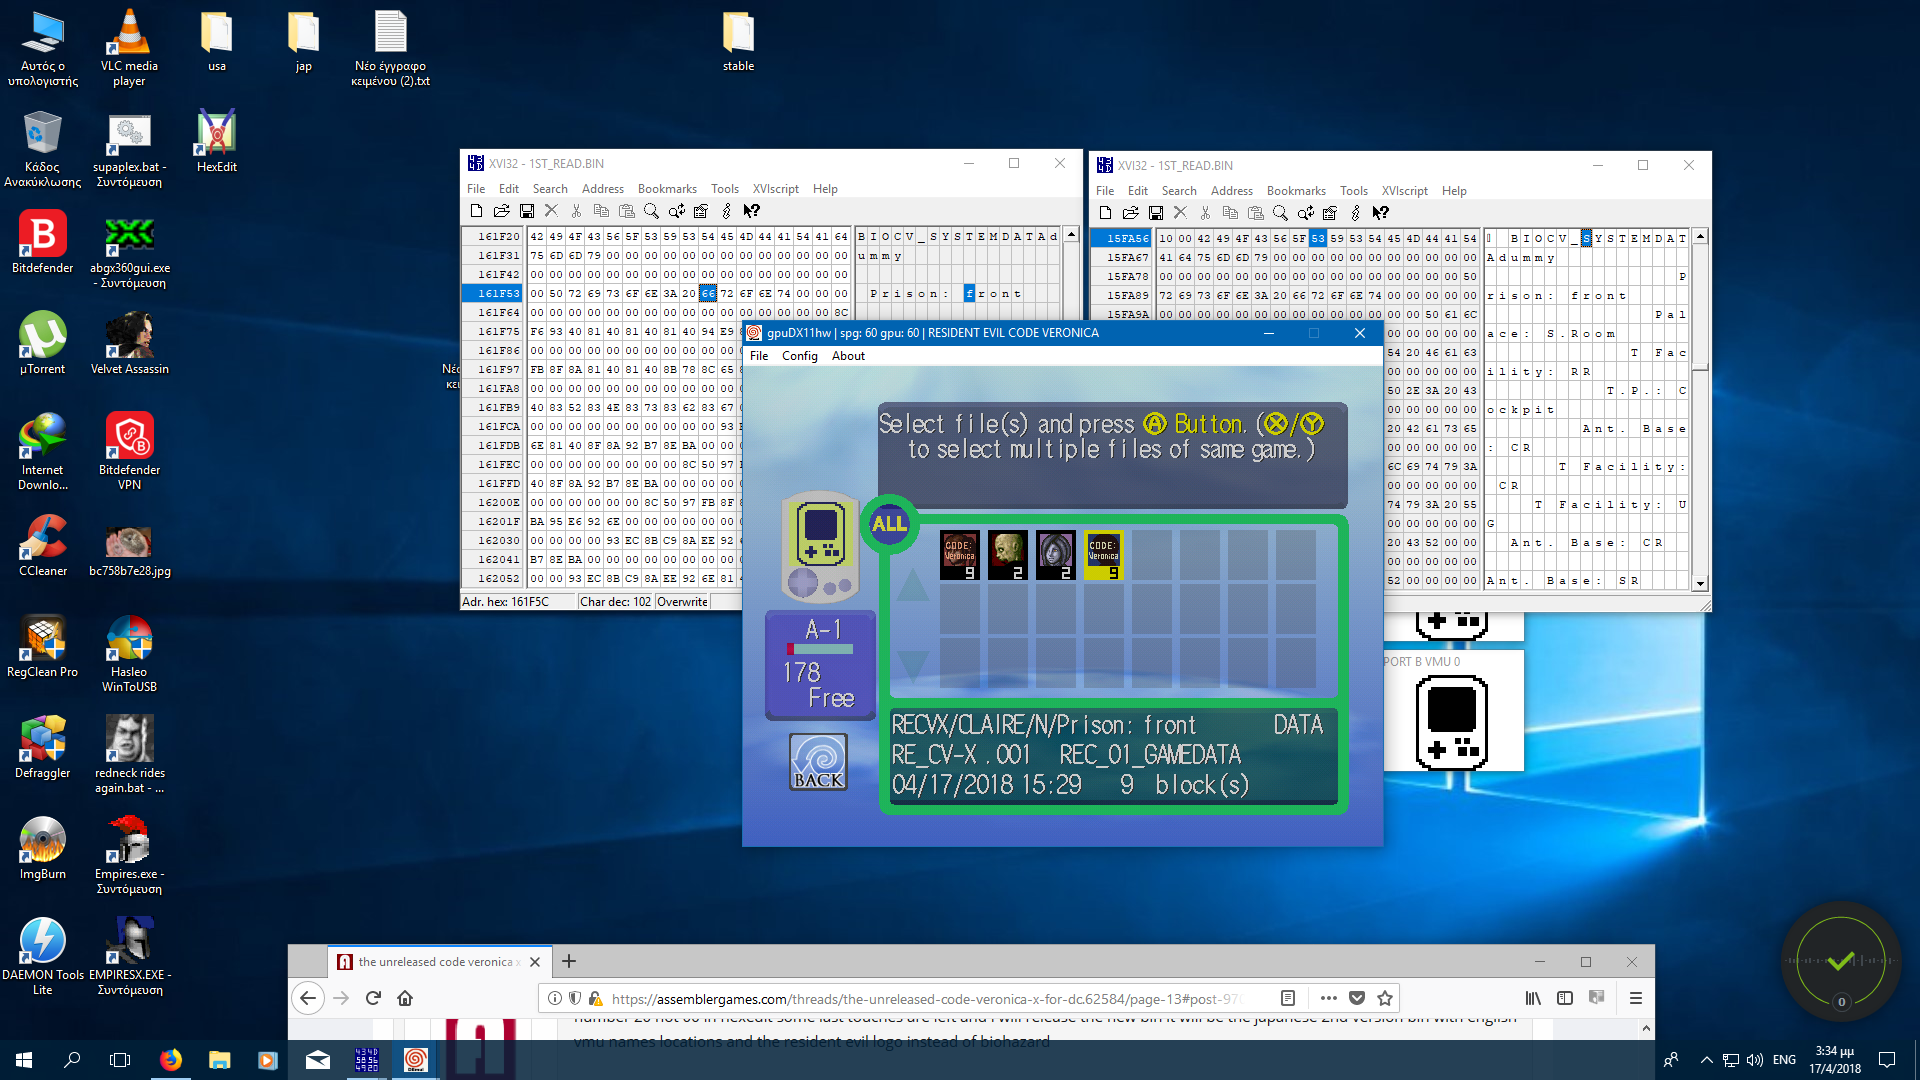
Task: Click Firefox home button
Action: pos(405,998)
